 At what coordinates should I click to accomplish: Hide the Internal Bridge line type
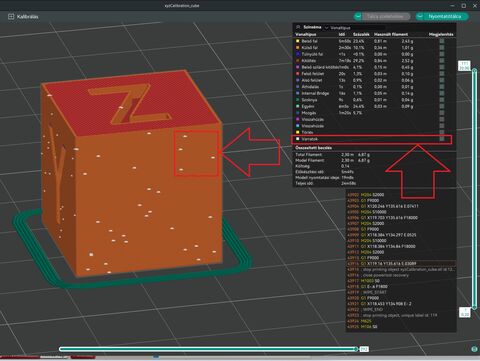click(442, 93)
